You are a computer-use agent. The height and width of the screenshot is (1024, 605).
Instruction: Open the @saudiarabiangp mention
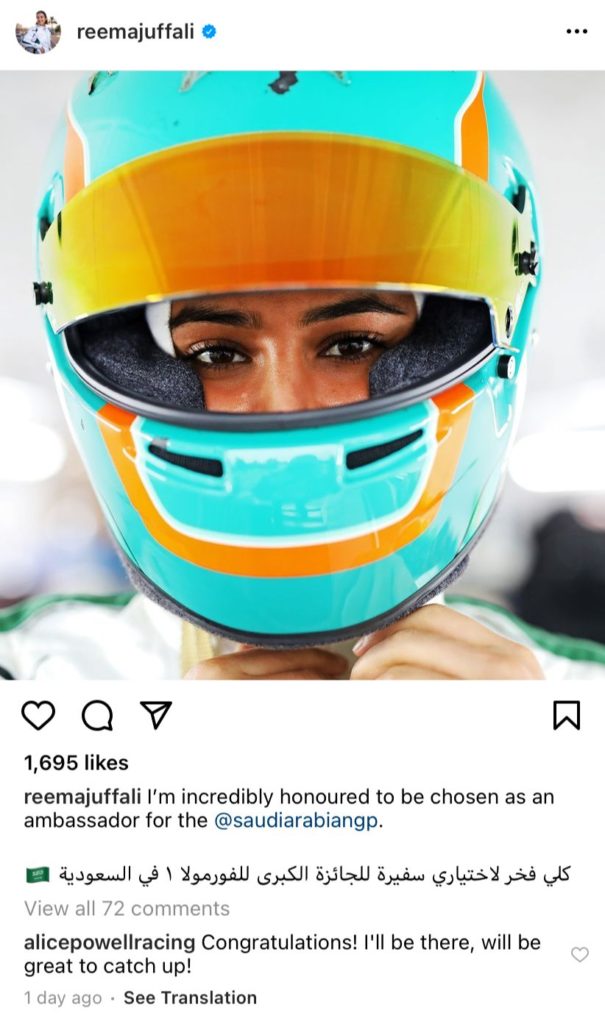coord(296,821)
